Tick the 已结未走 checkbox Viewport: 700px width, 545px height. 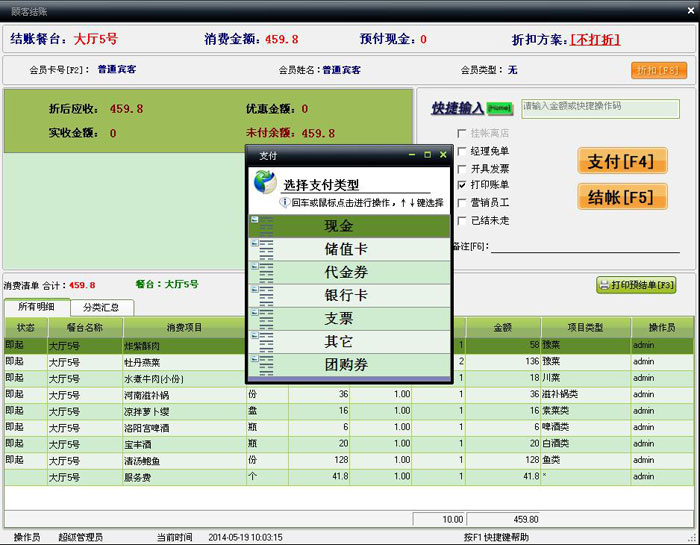click(x=462, y=220)
